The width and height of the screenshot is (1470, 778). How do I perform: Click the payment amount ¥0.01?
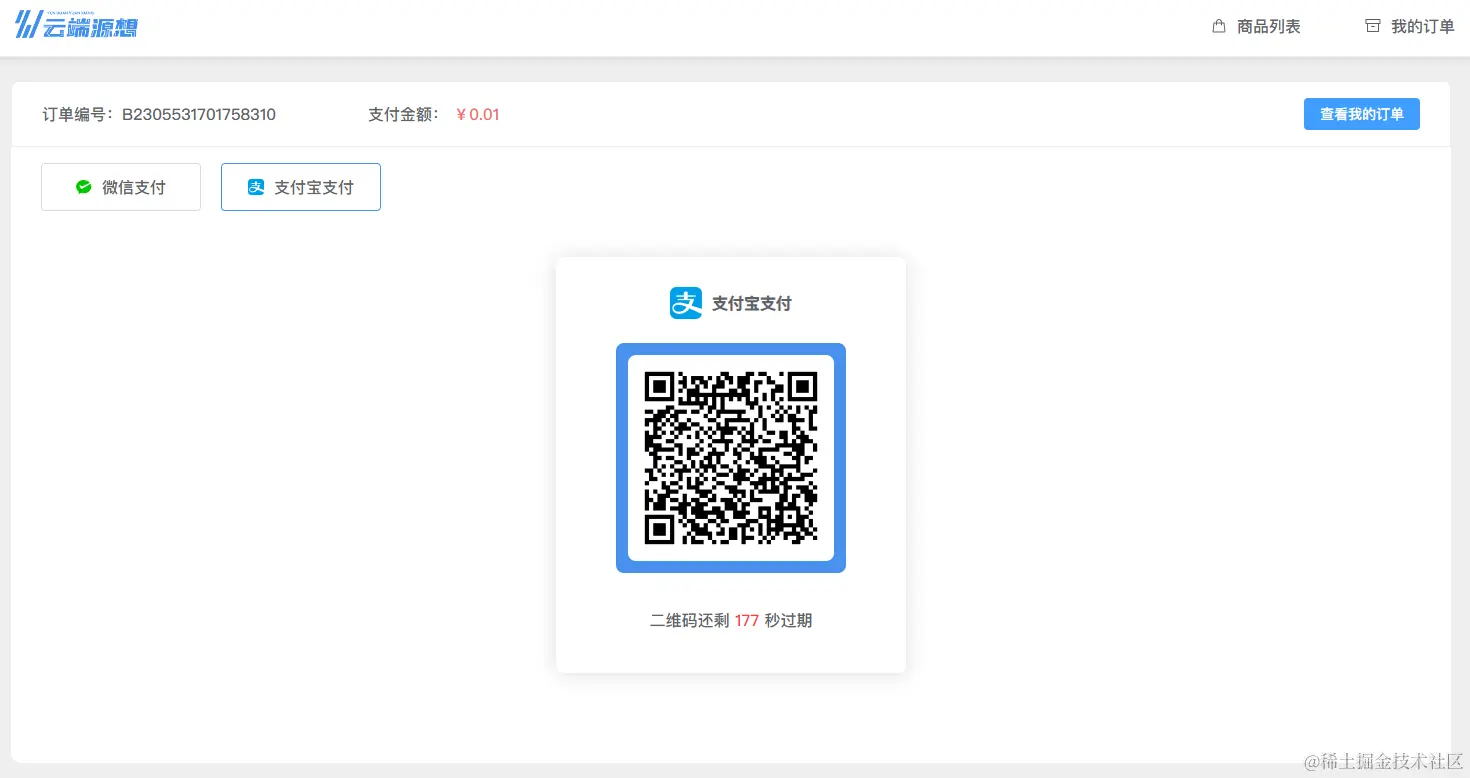point(477,114)
